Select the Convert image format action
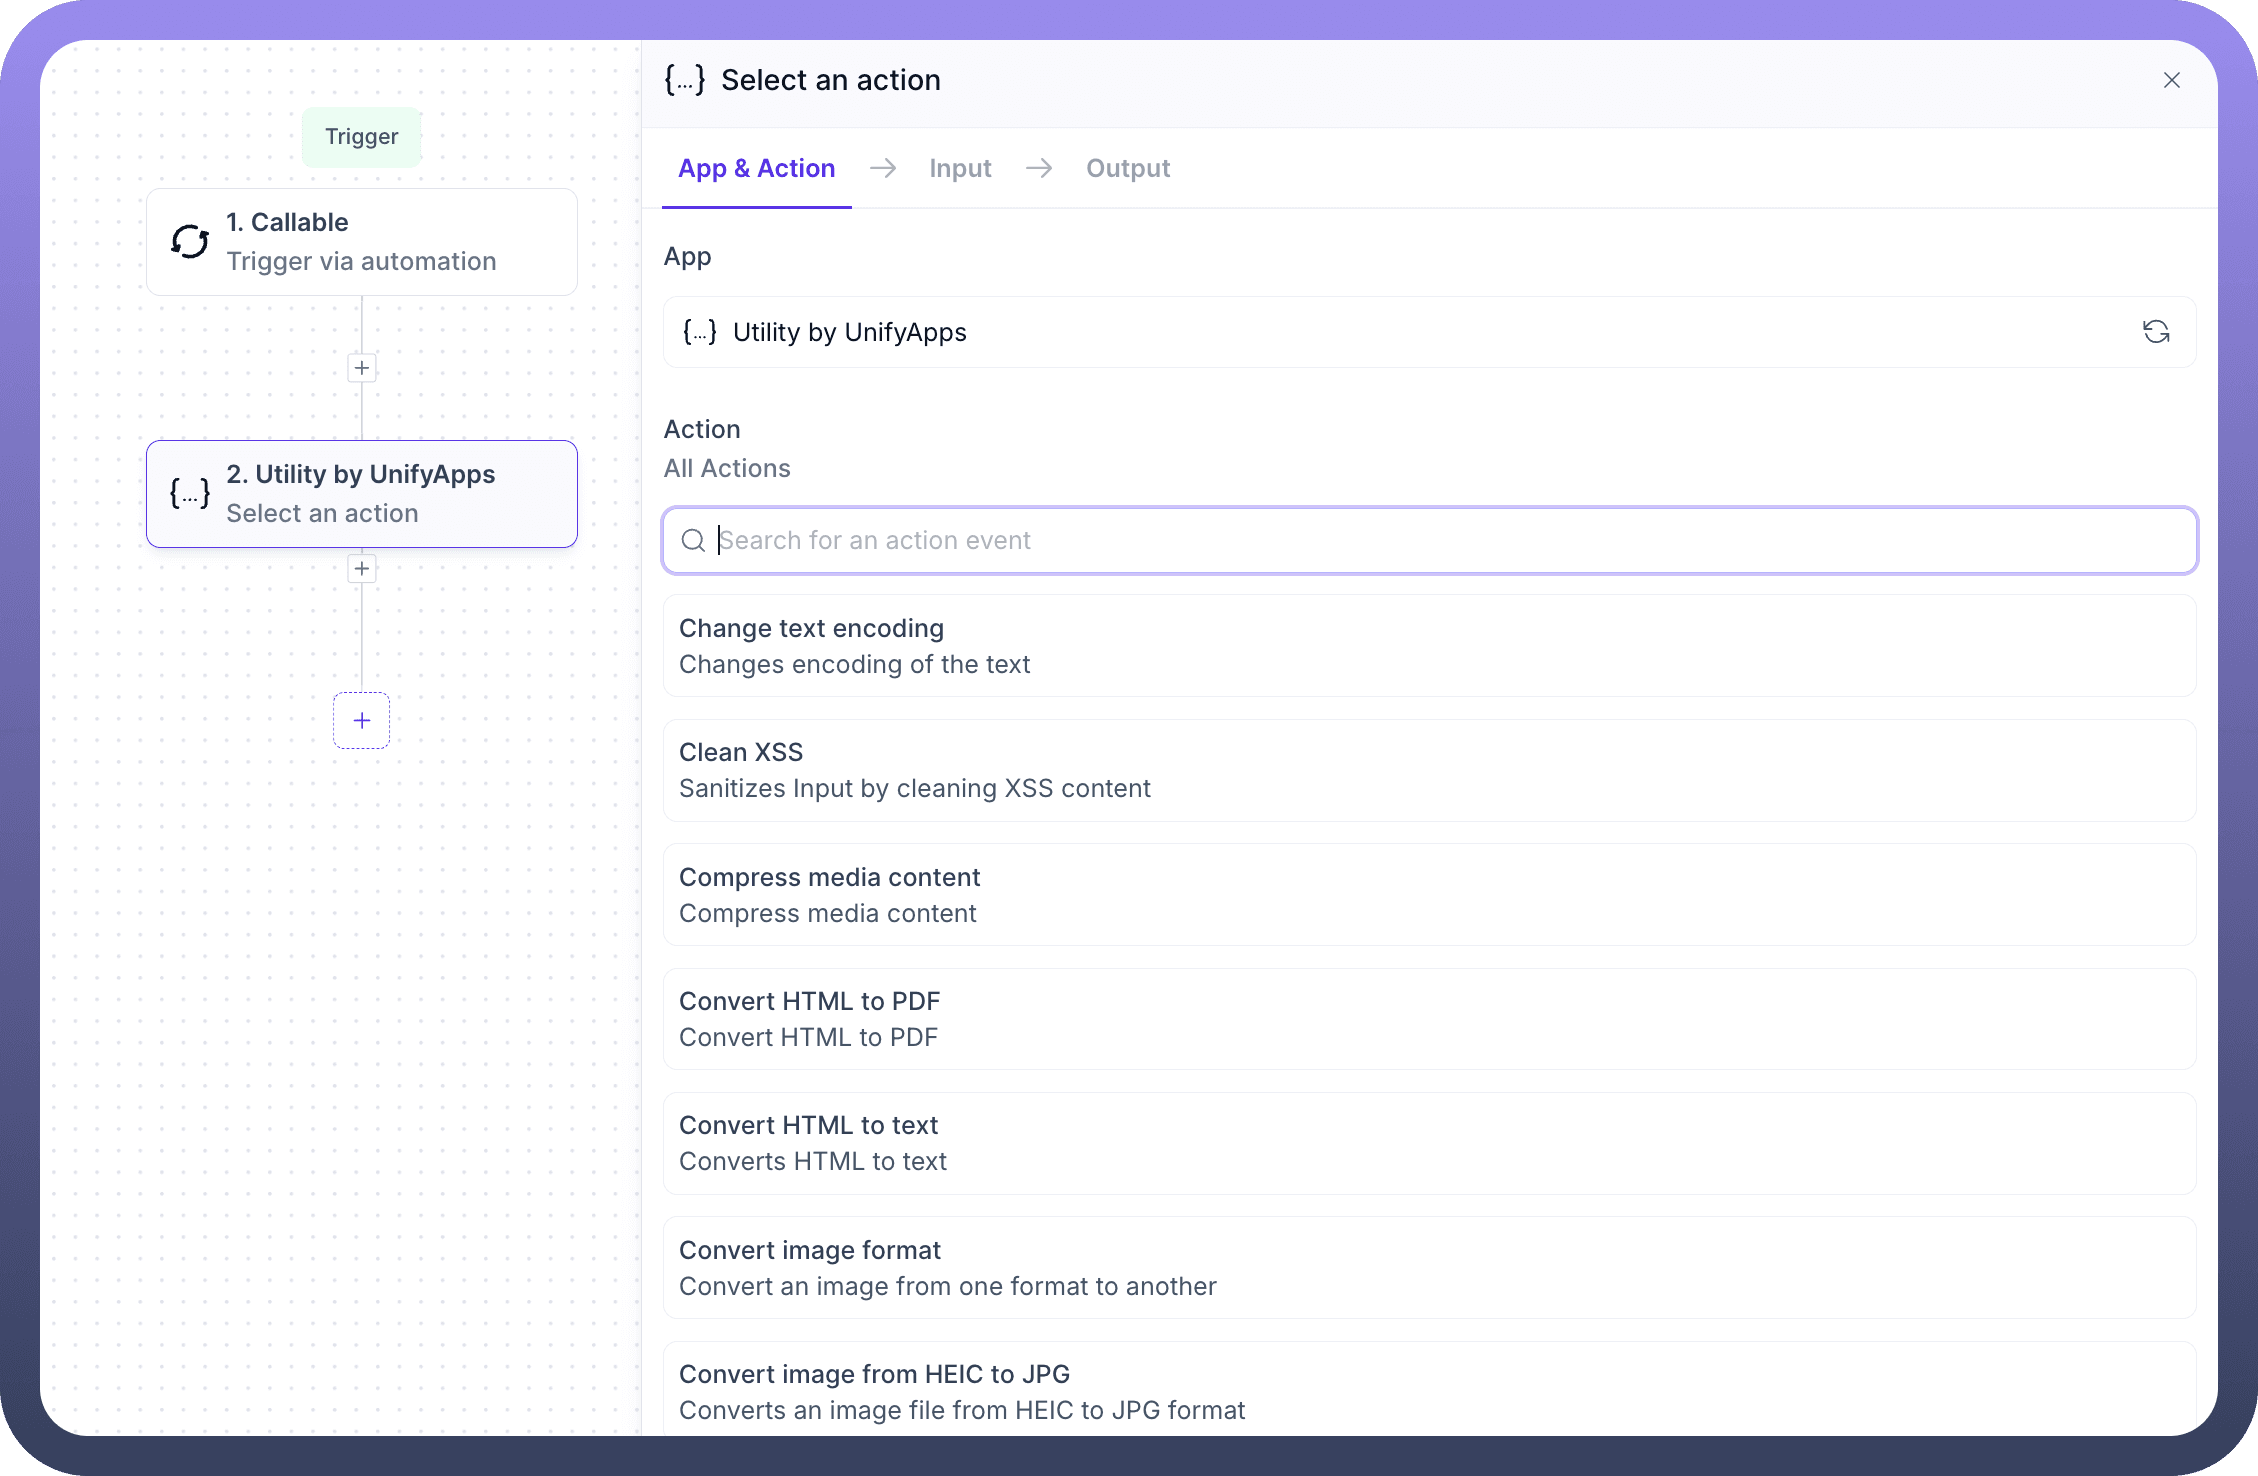 tap(1428, 1268)
